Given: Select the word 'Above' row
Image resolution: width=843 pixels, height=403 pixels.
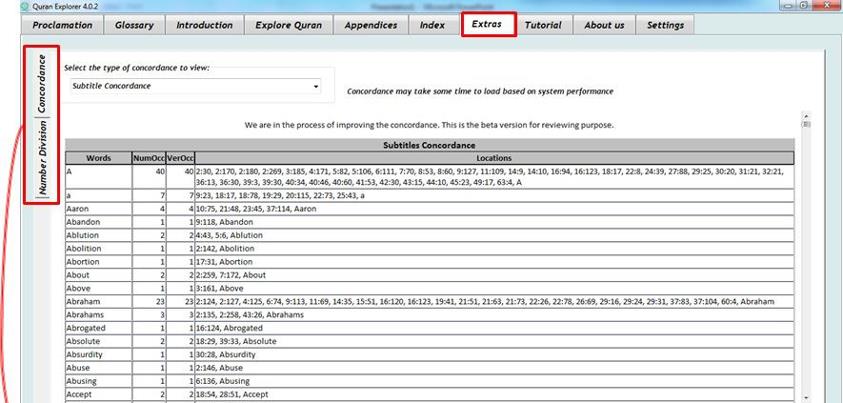Looking at the screenshot, I should (430, 288).
